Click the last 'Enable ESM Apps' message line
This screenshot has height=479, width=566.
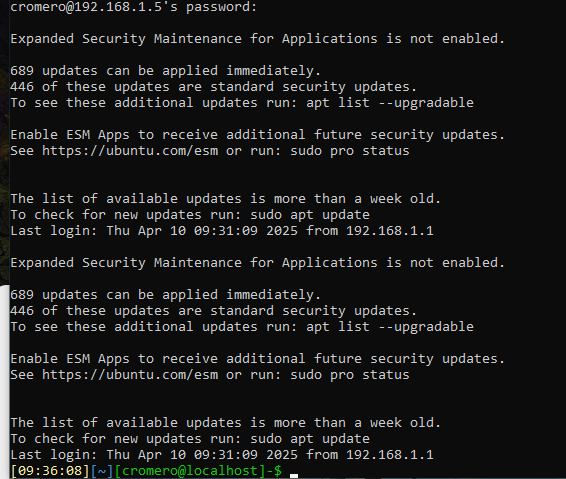(x=257, y=359)
